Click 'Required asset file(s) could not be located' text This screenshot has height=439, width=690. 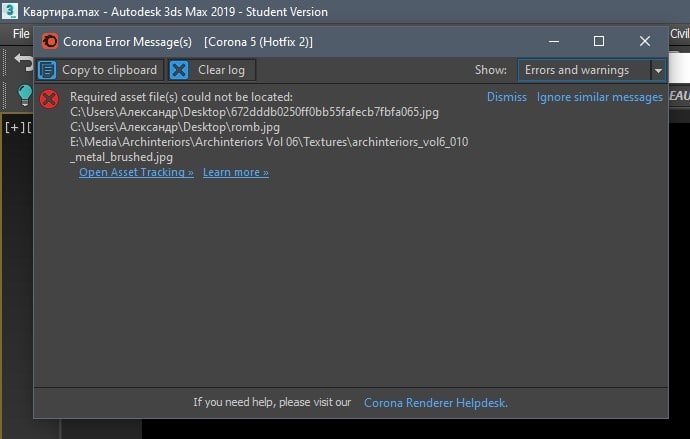click(181, 97)
